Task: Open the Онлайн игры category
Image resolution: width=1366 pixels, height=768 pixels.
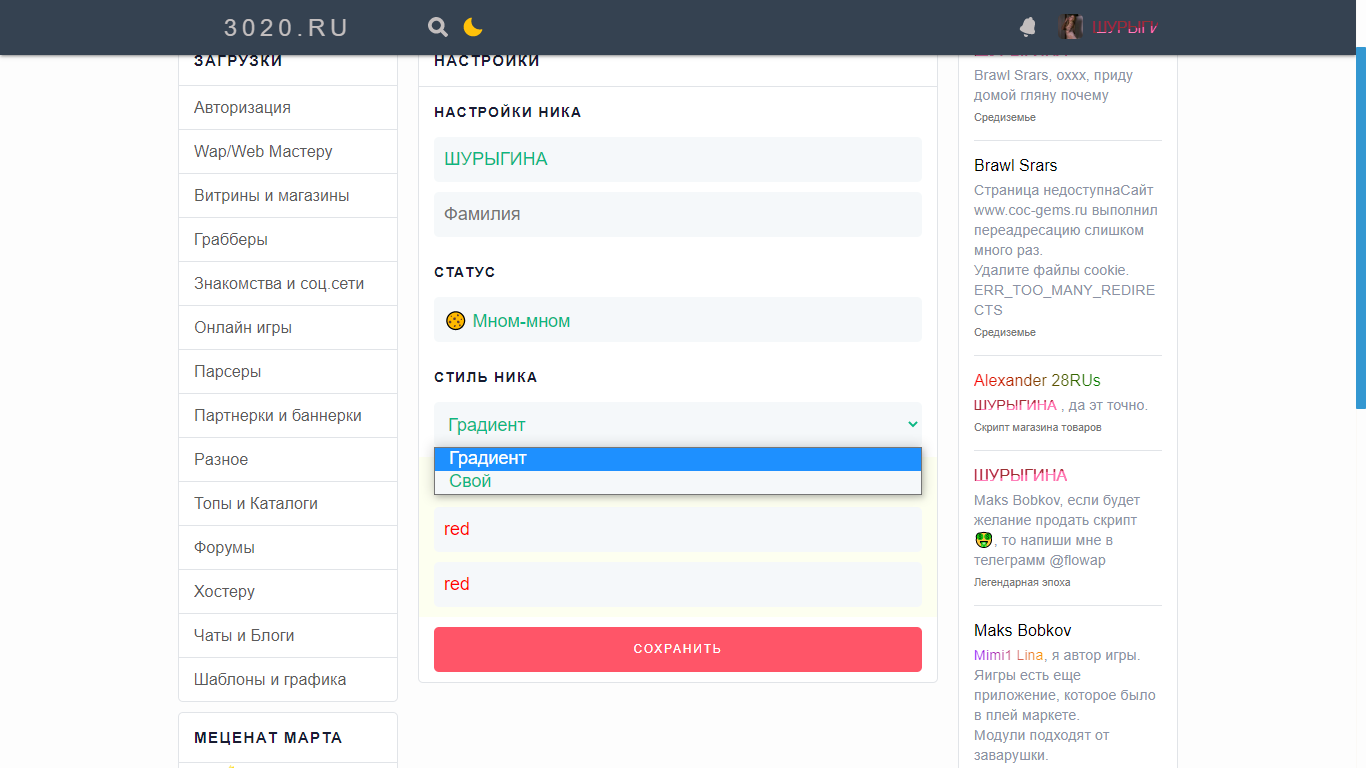Action: [x=243, y=328]
